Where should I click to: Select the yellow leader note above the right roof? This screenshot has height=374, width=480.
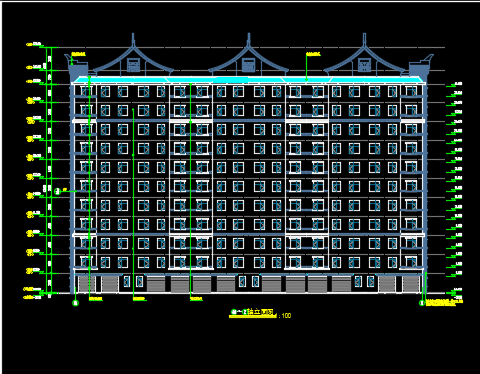coord(313,54)
